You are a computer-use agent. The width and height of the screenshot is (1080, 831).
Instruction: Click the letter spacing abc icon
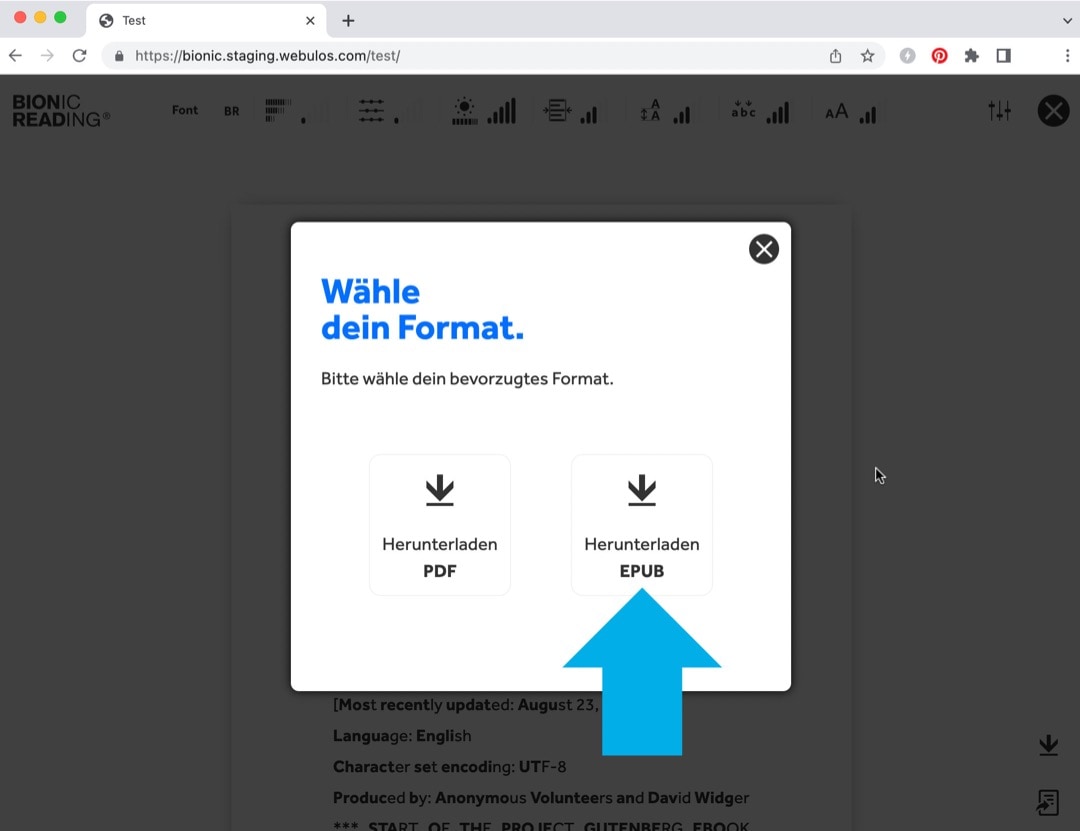743,110
